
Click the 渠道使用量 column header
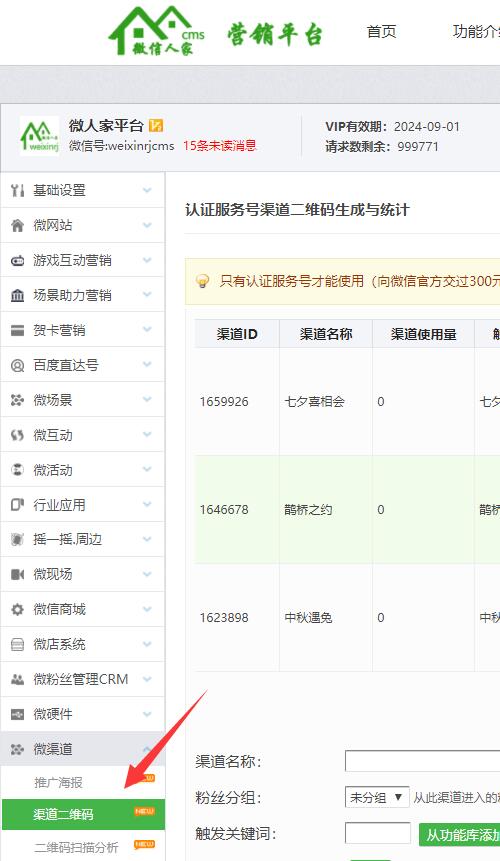pos(424,334)
